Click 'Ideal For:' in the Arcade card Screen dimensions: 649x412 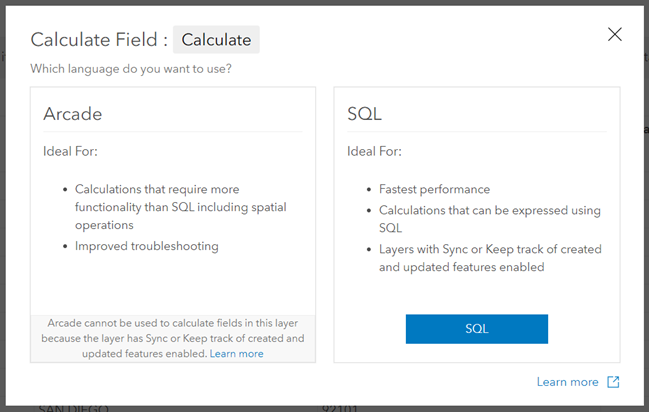point(70,152)
